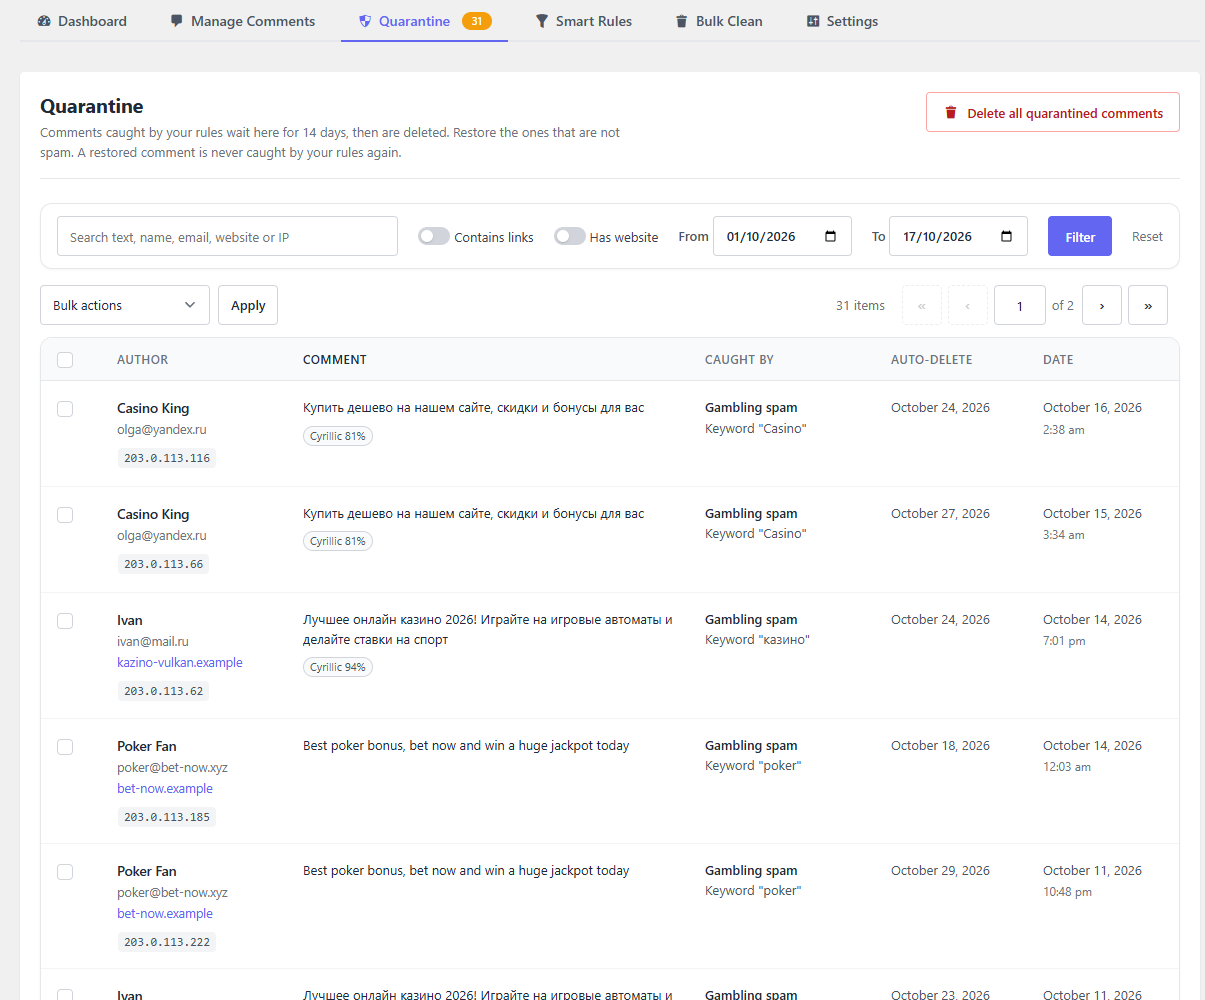The height and width of the screenshot is (1000, 1205).
Task: Open the Settings tab
Action: pos(843,21)
